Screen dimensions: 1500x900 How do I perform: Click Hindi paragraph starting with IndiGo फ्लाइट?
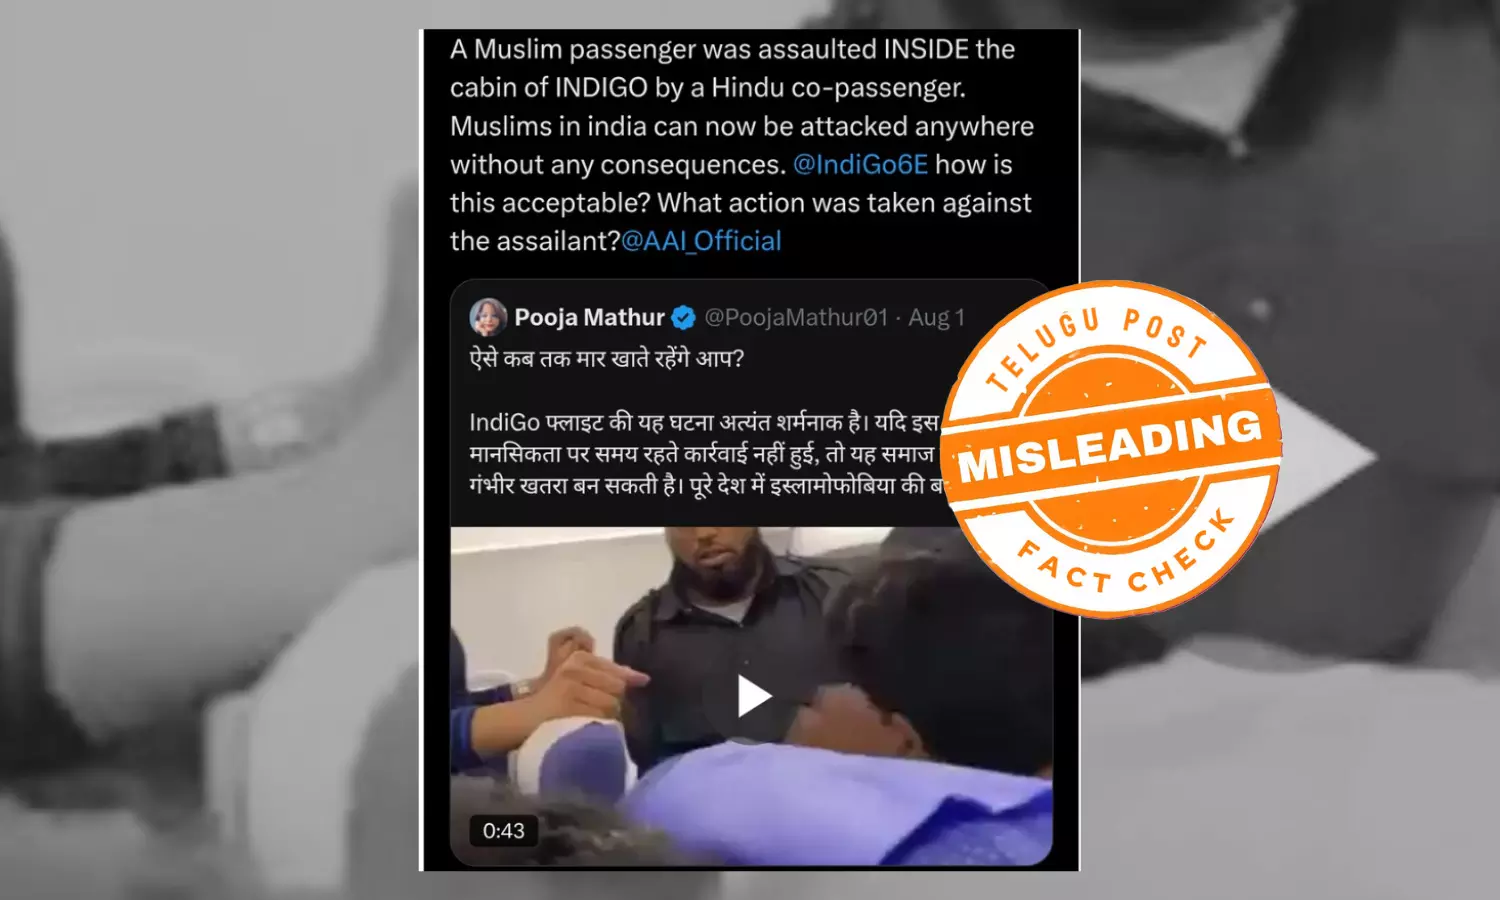(706, 454)
